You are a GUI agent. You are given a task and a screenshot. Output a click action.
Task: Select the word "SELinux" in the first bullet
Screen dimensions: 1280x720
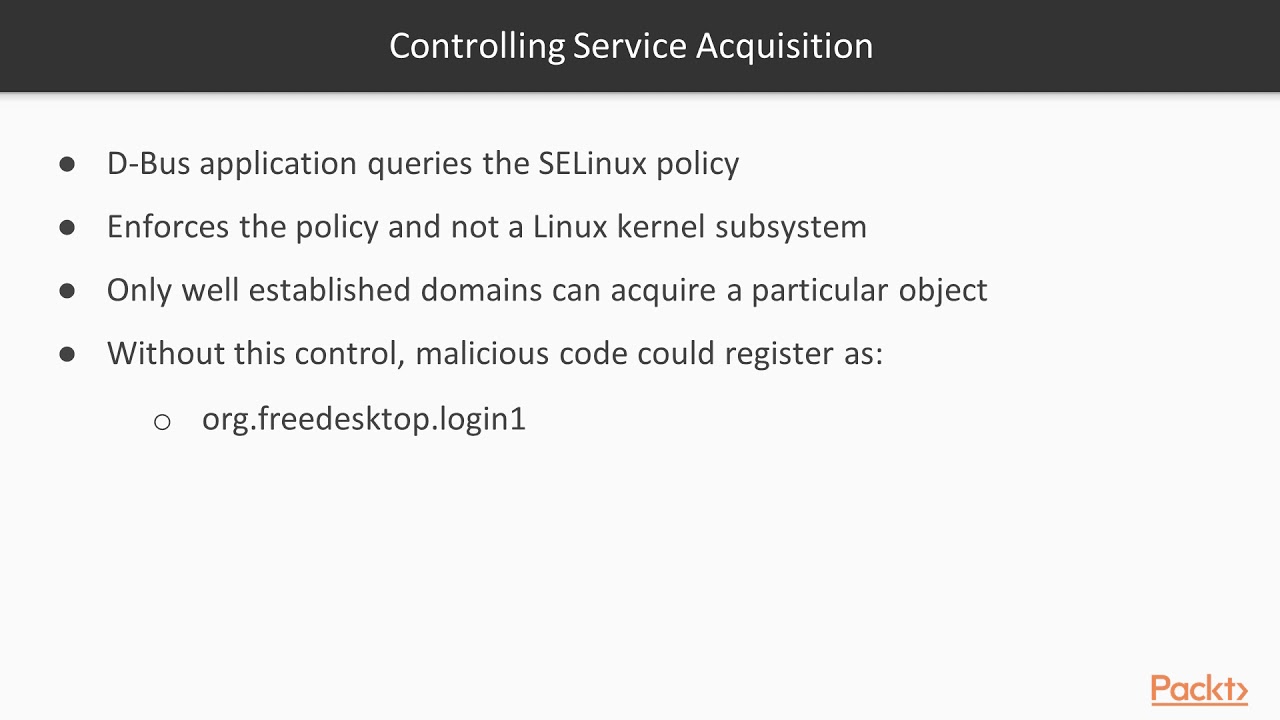pyautogui.click(x=593, y=163)
